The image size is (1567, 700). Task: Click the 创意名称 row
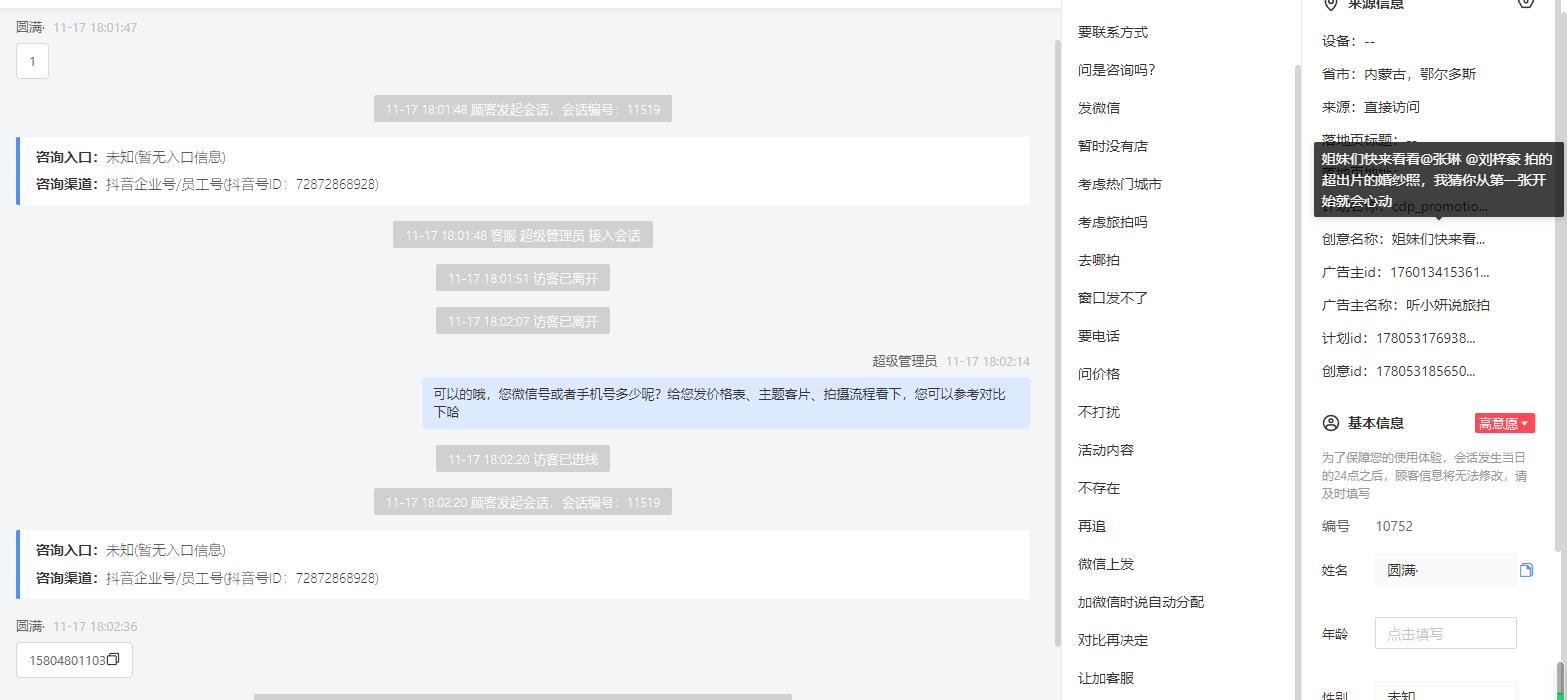(1404, 239)
